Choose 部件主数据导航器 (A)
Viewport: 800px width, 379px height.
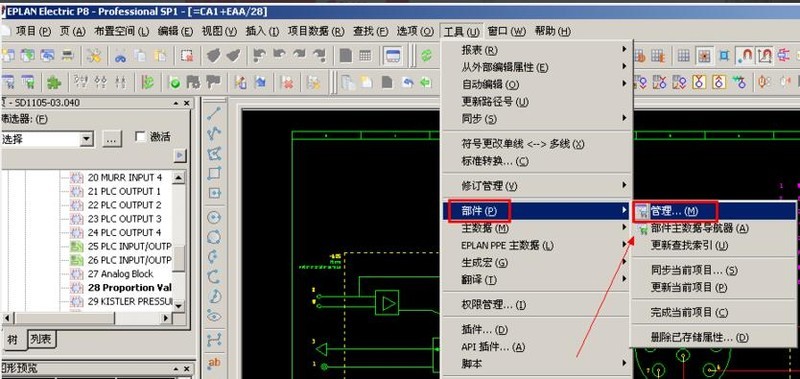tap(714, 228)
